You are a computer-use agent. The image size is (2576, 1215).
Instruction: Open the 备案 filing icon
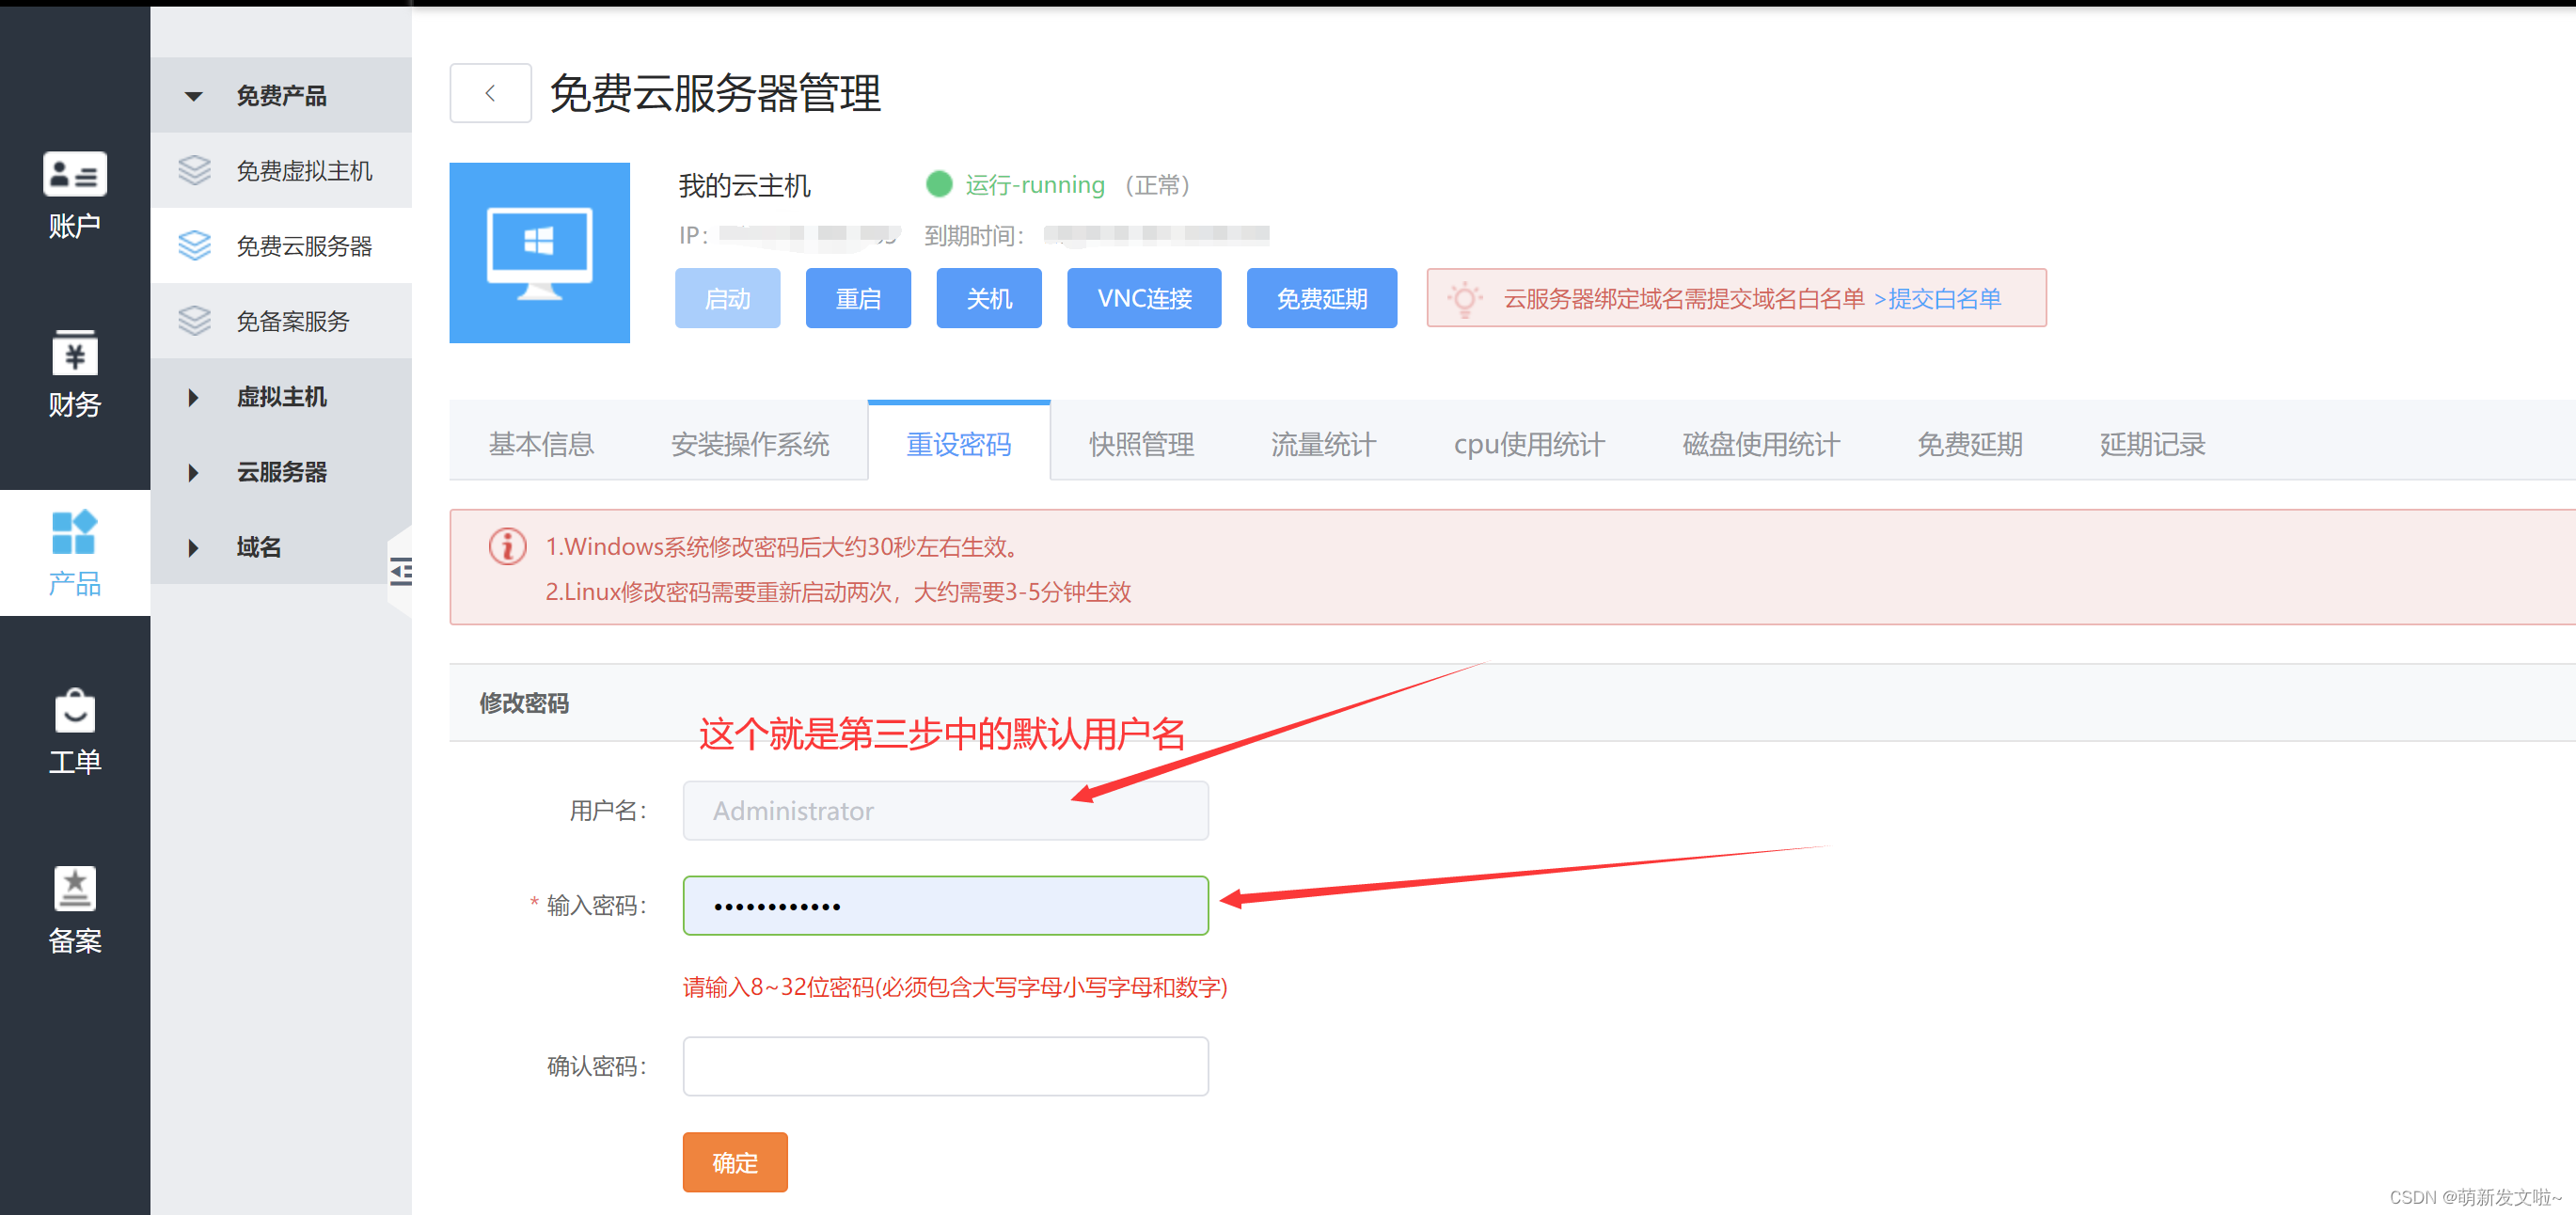click(x=75, y=909)
